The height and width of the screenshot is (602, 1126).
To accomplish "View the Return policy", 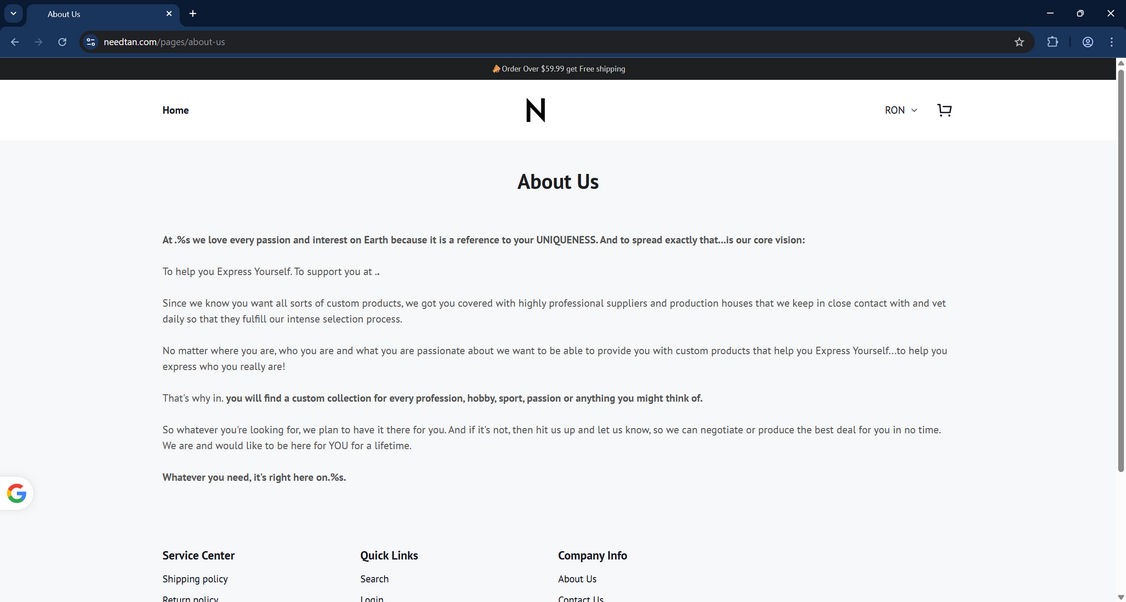I will pyautogui.click(x=190, y=598).
